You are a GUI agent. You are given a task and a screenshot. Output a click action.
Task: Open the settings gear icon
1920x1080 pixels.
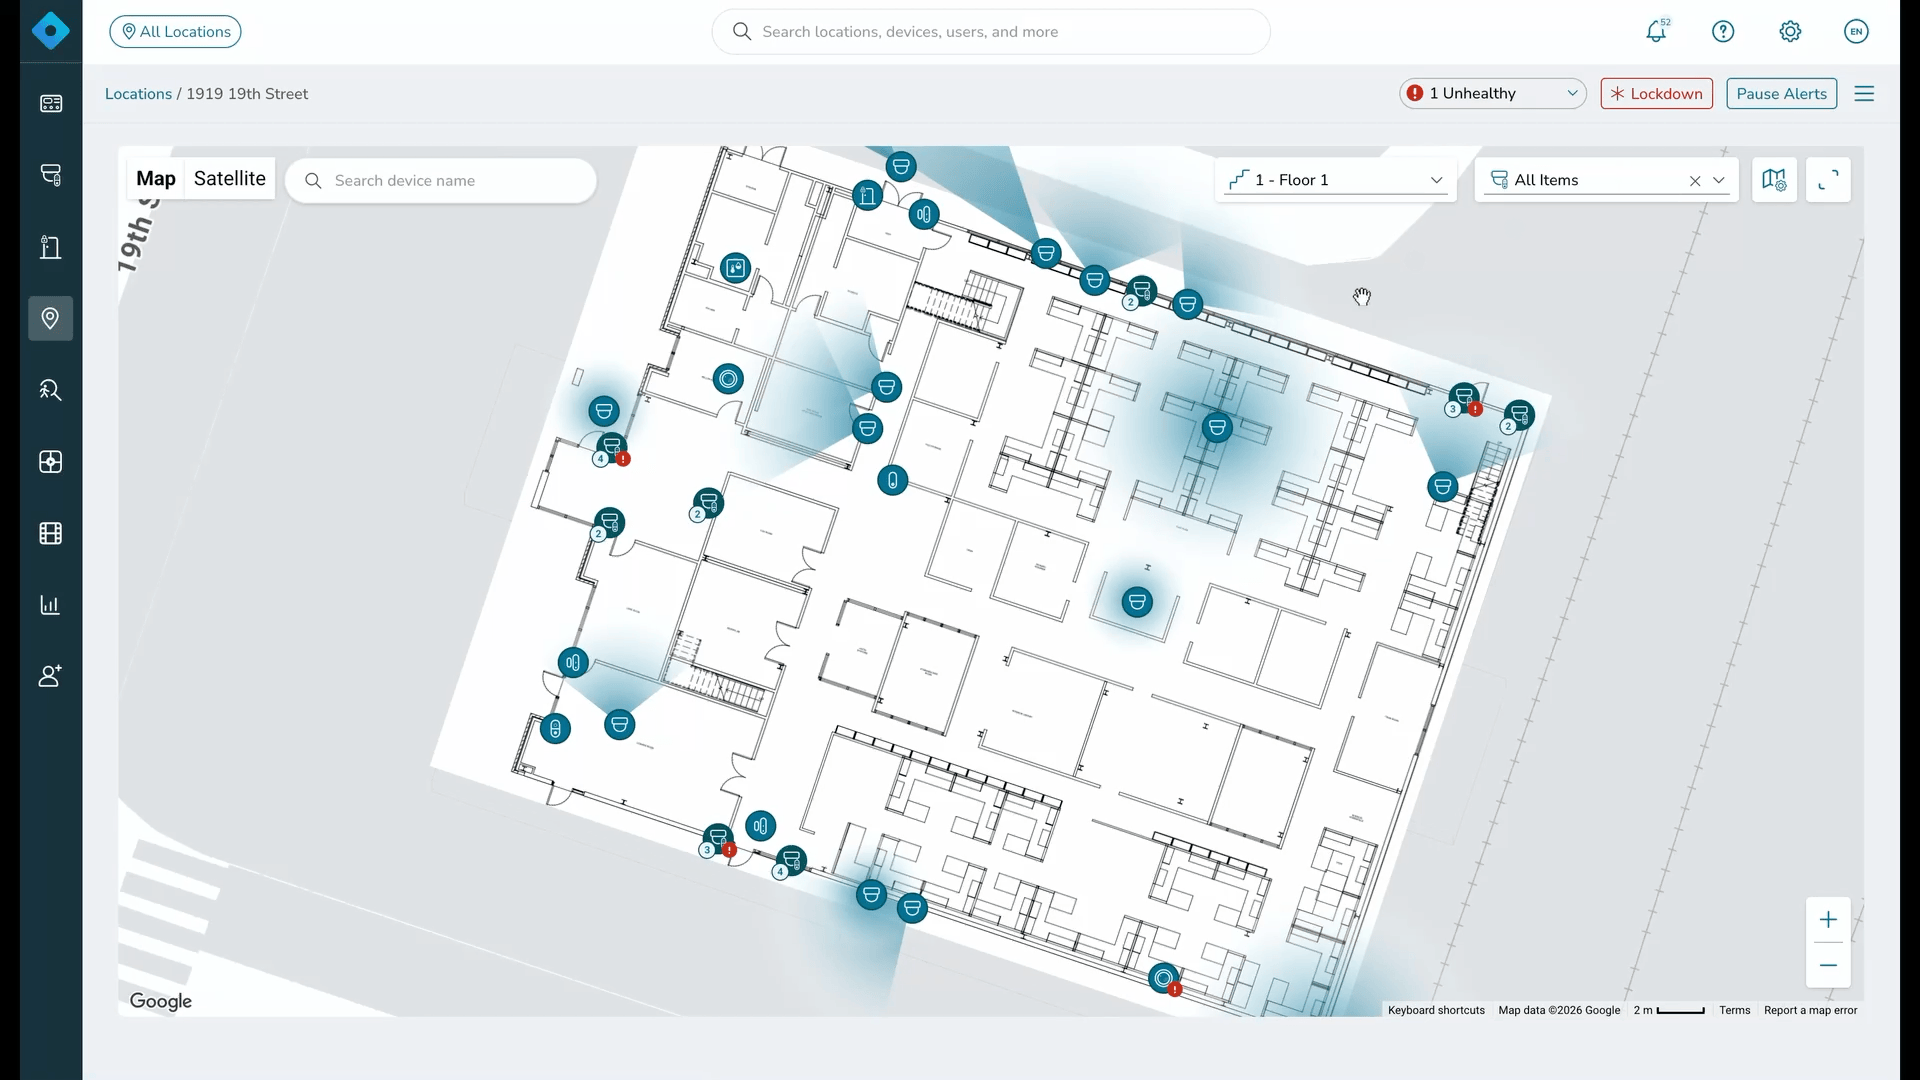coord(1790,31)
